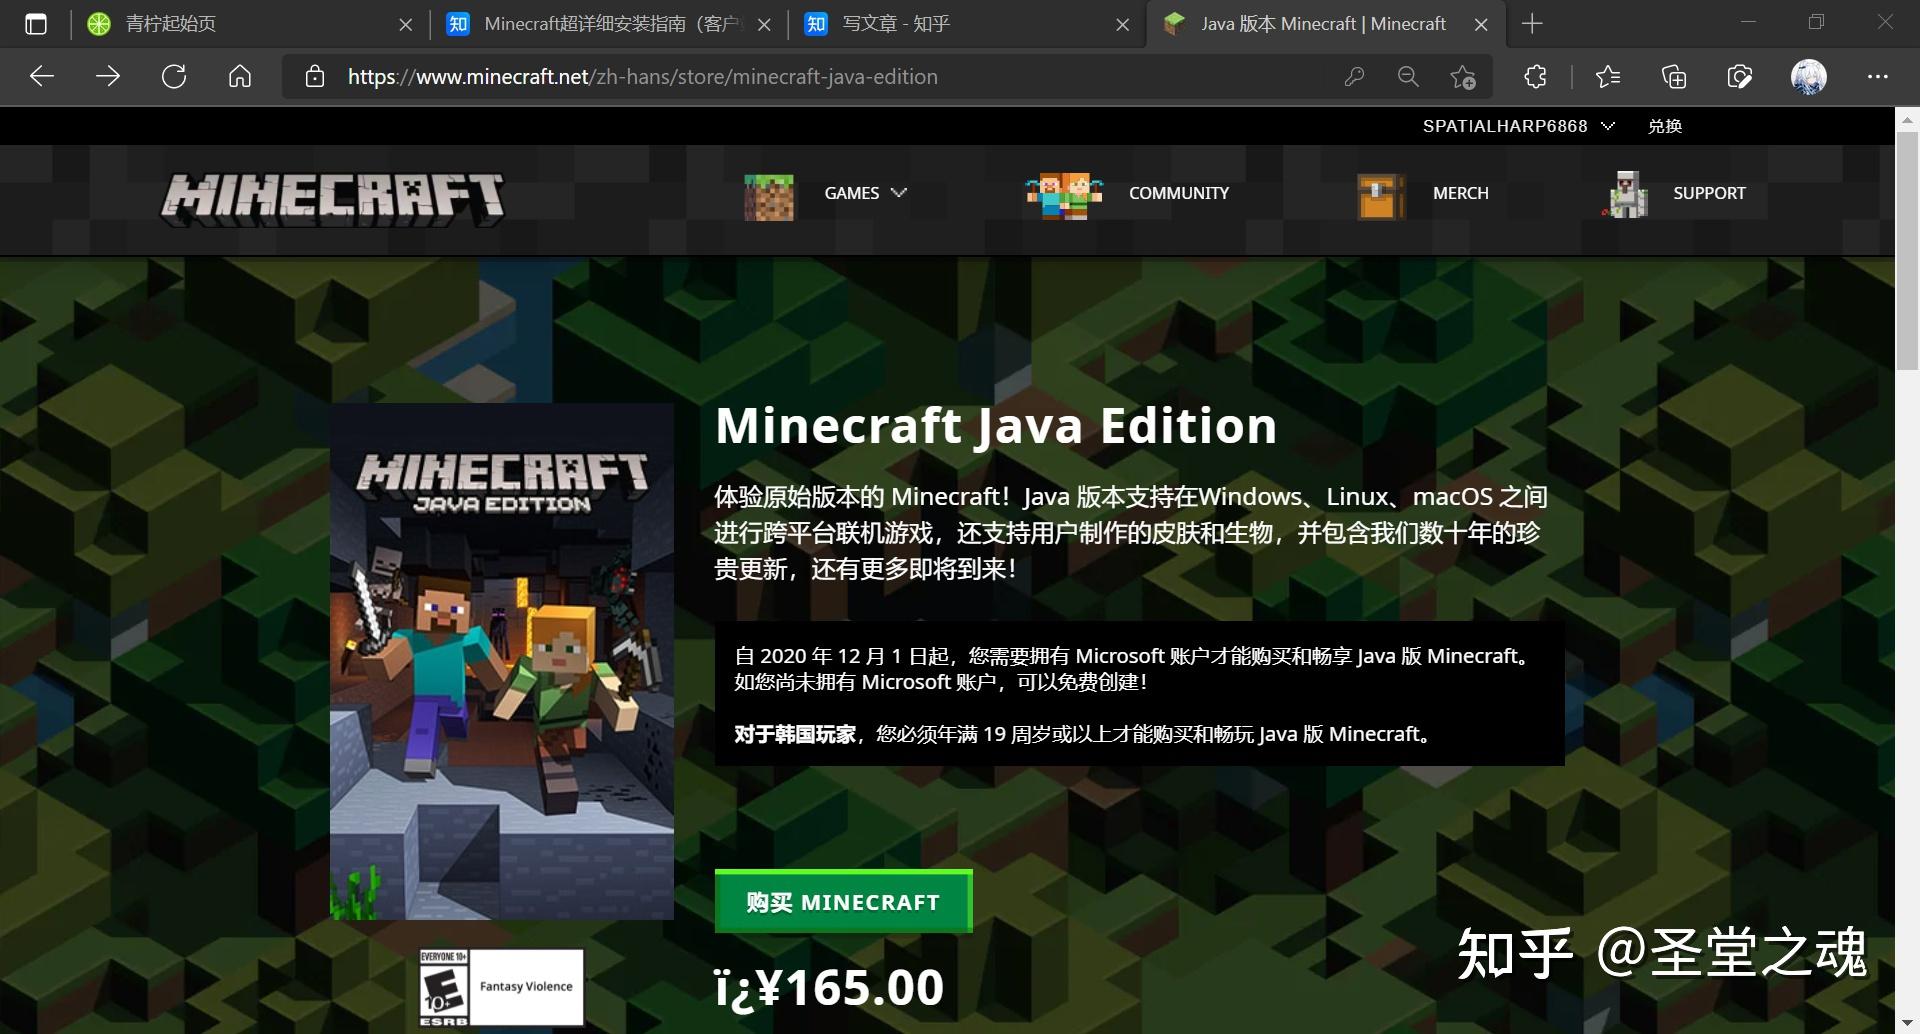Click the page vertical scrollbar

[x=1907, y=250]
